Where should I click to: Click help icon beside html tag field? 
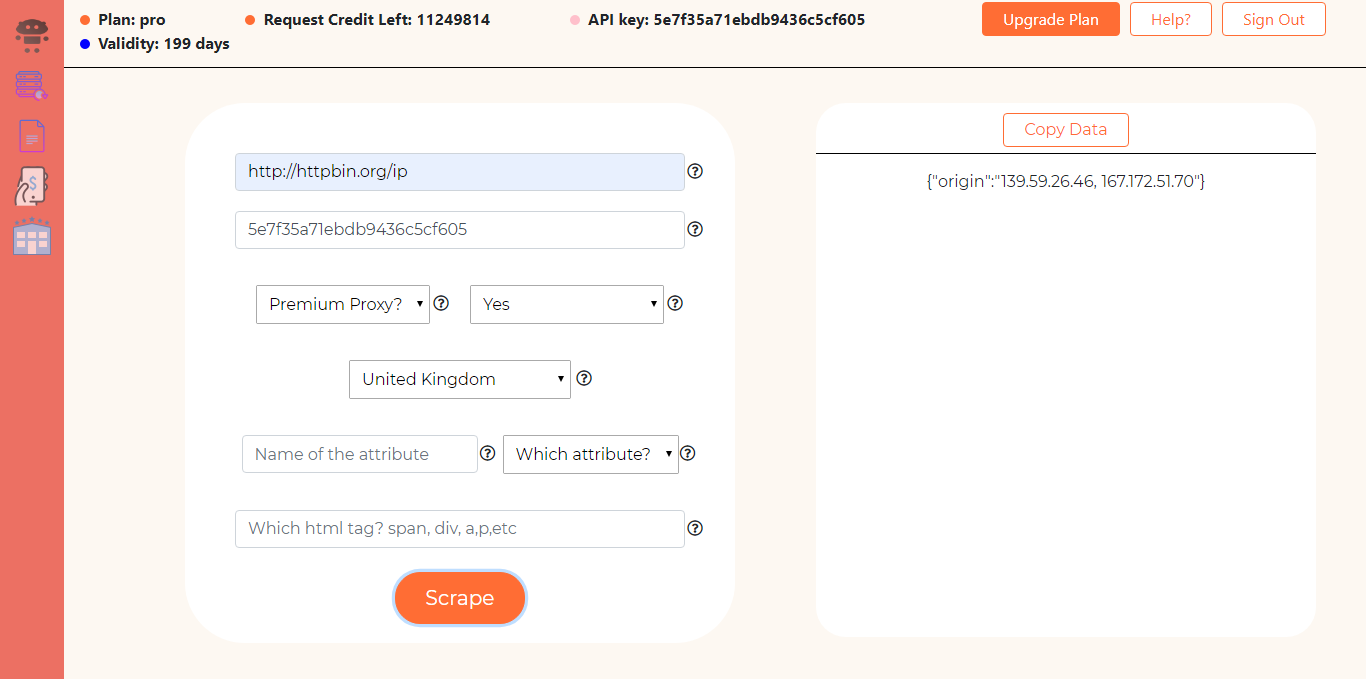point(695,528)
